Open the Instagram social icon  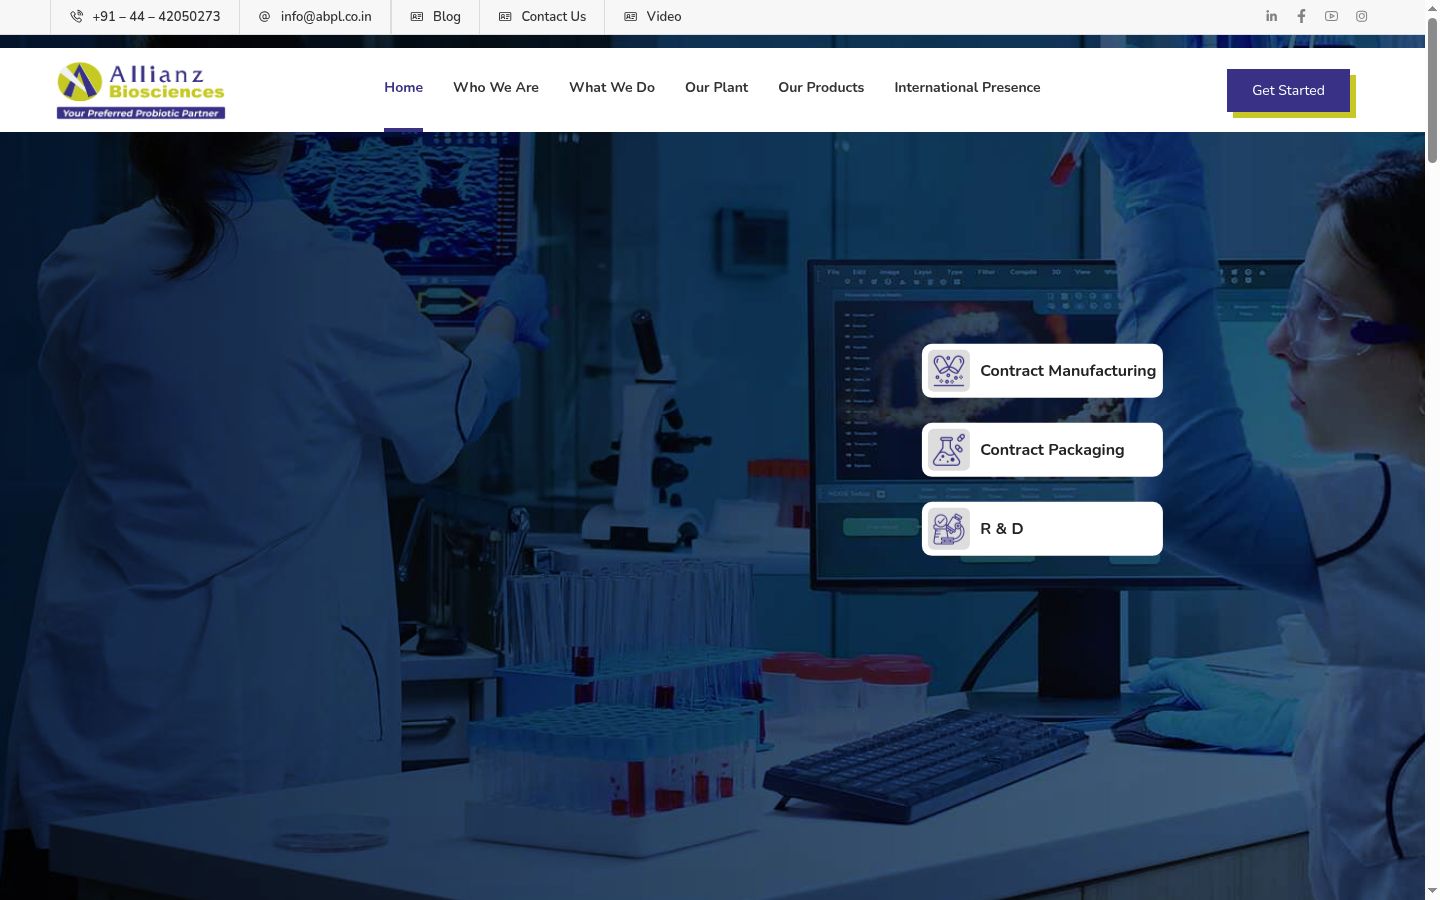click(1361, 16)
